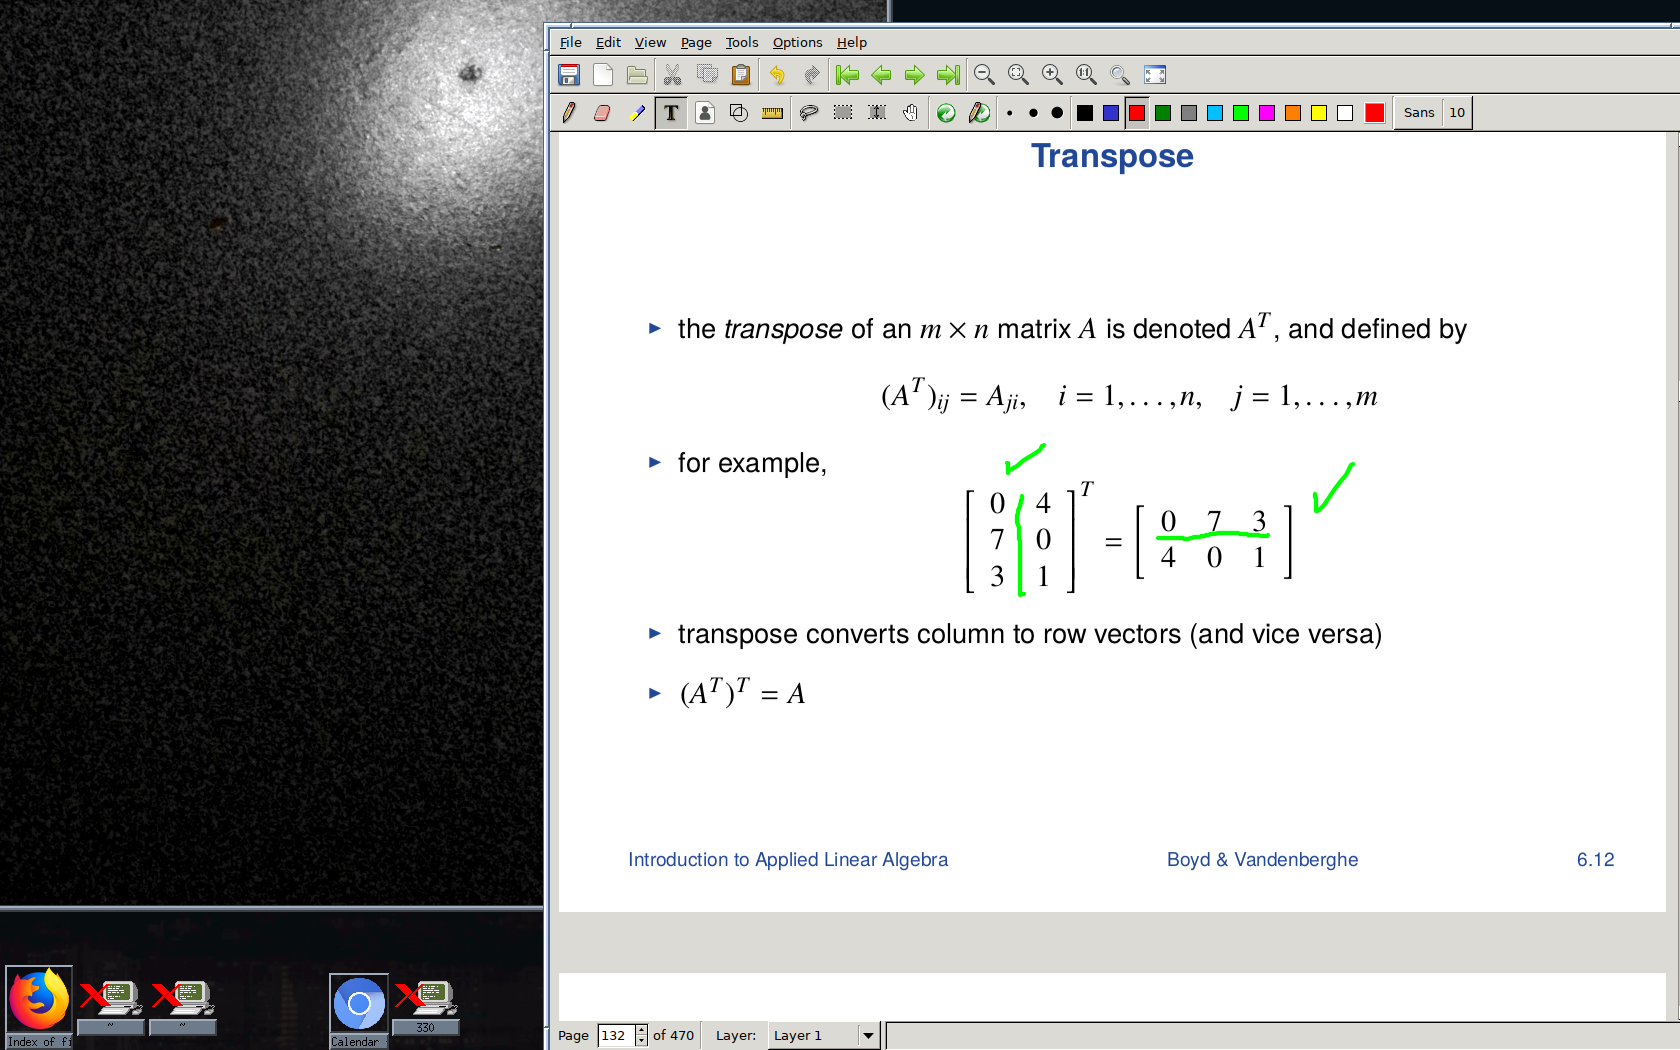Activate the Ruler tool

coord(772,113)
